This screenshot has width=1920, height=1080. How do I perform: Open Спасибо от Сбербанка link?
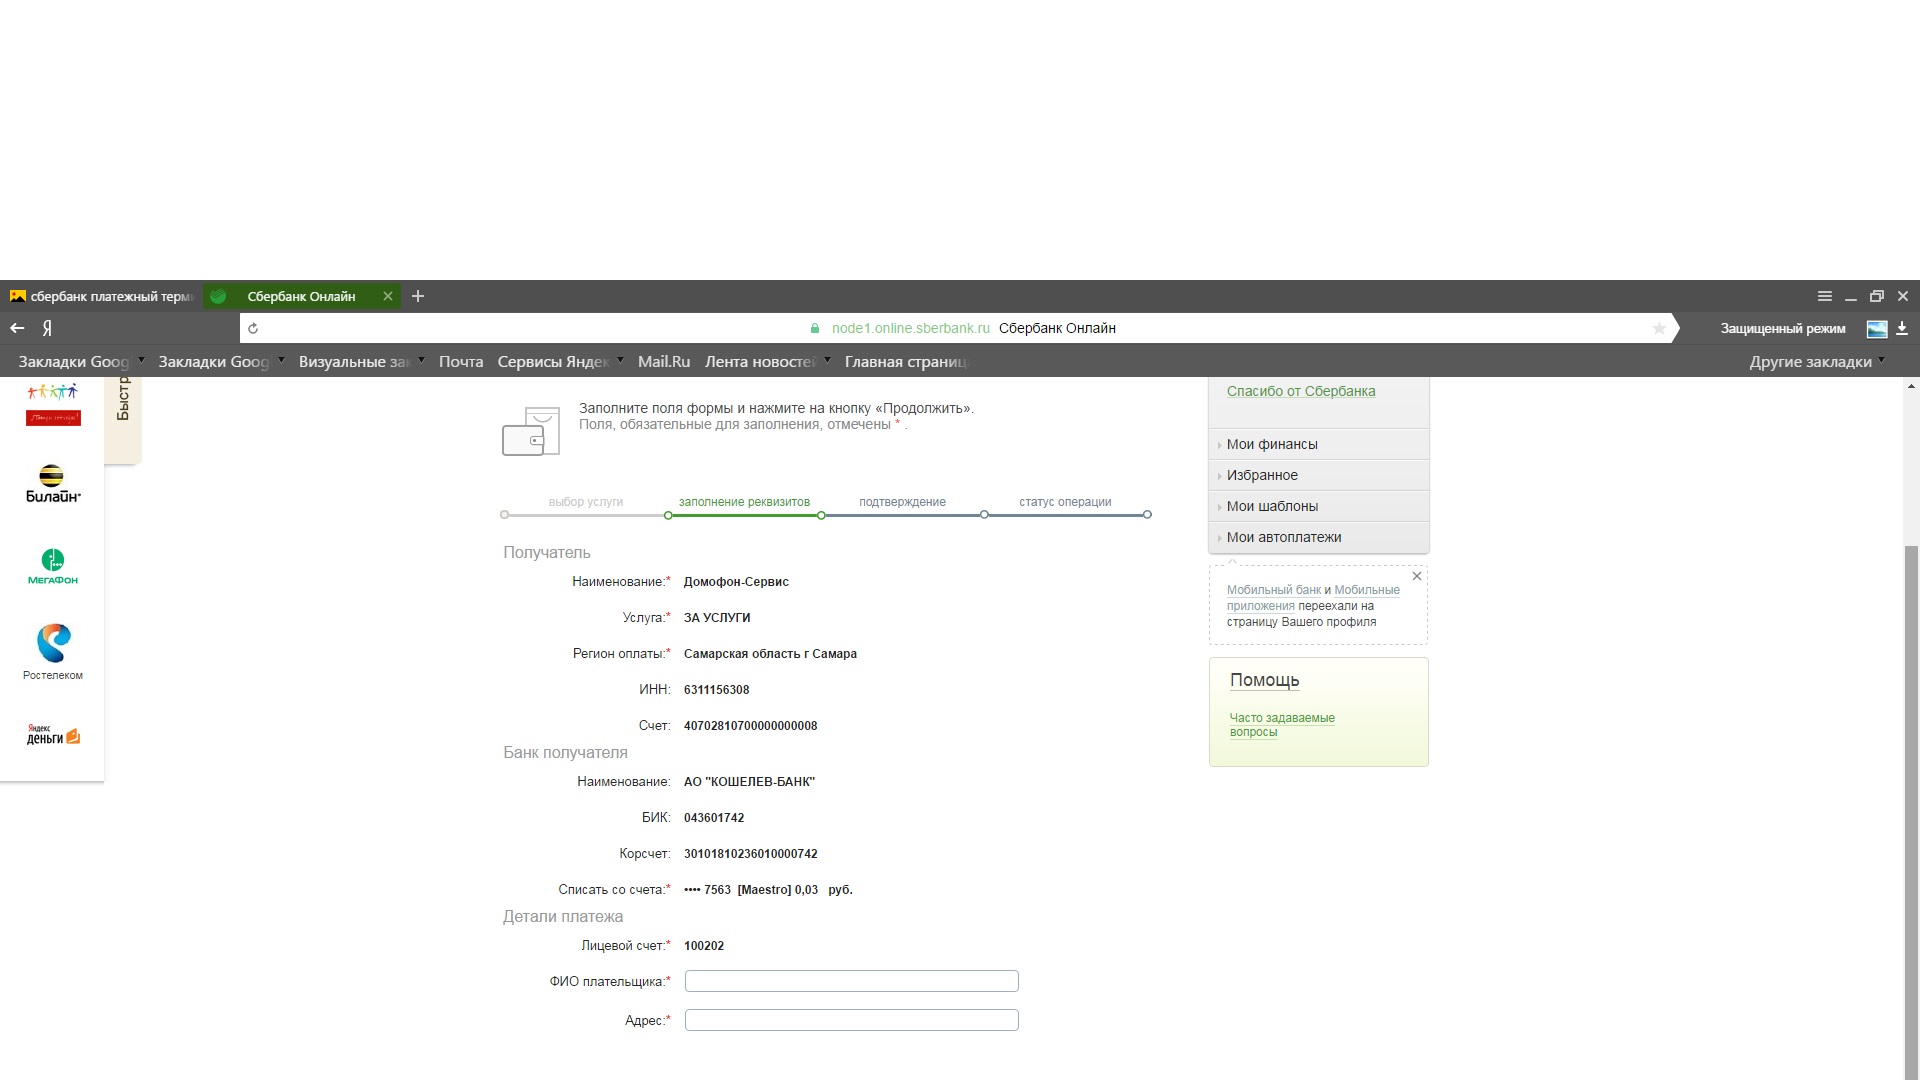[1300, 391]
